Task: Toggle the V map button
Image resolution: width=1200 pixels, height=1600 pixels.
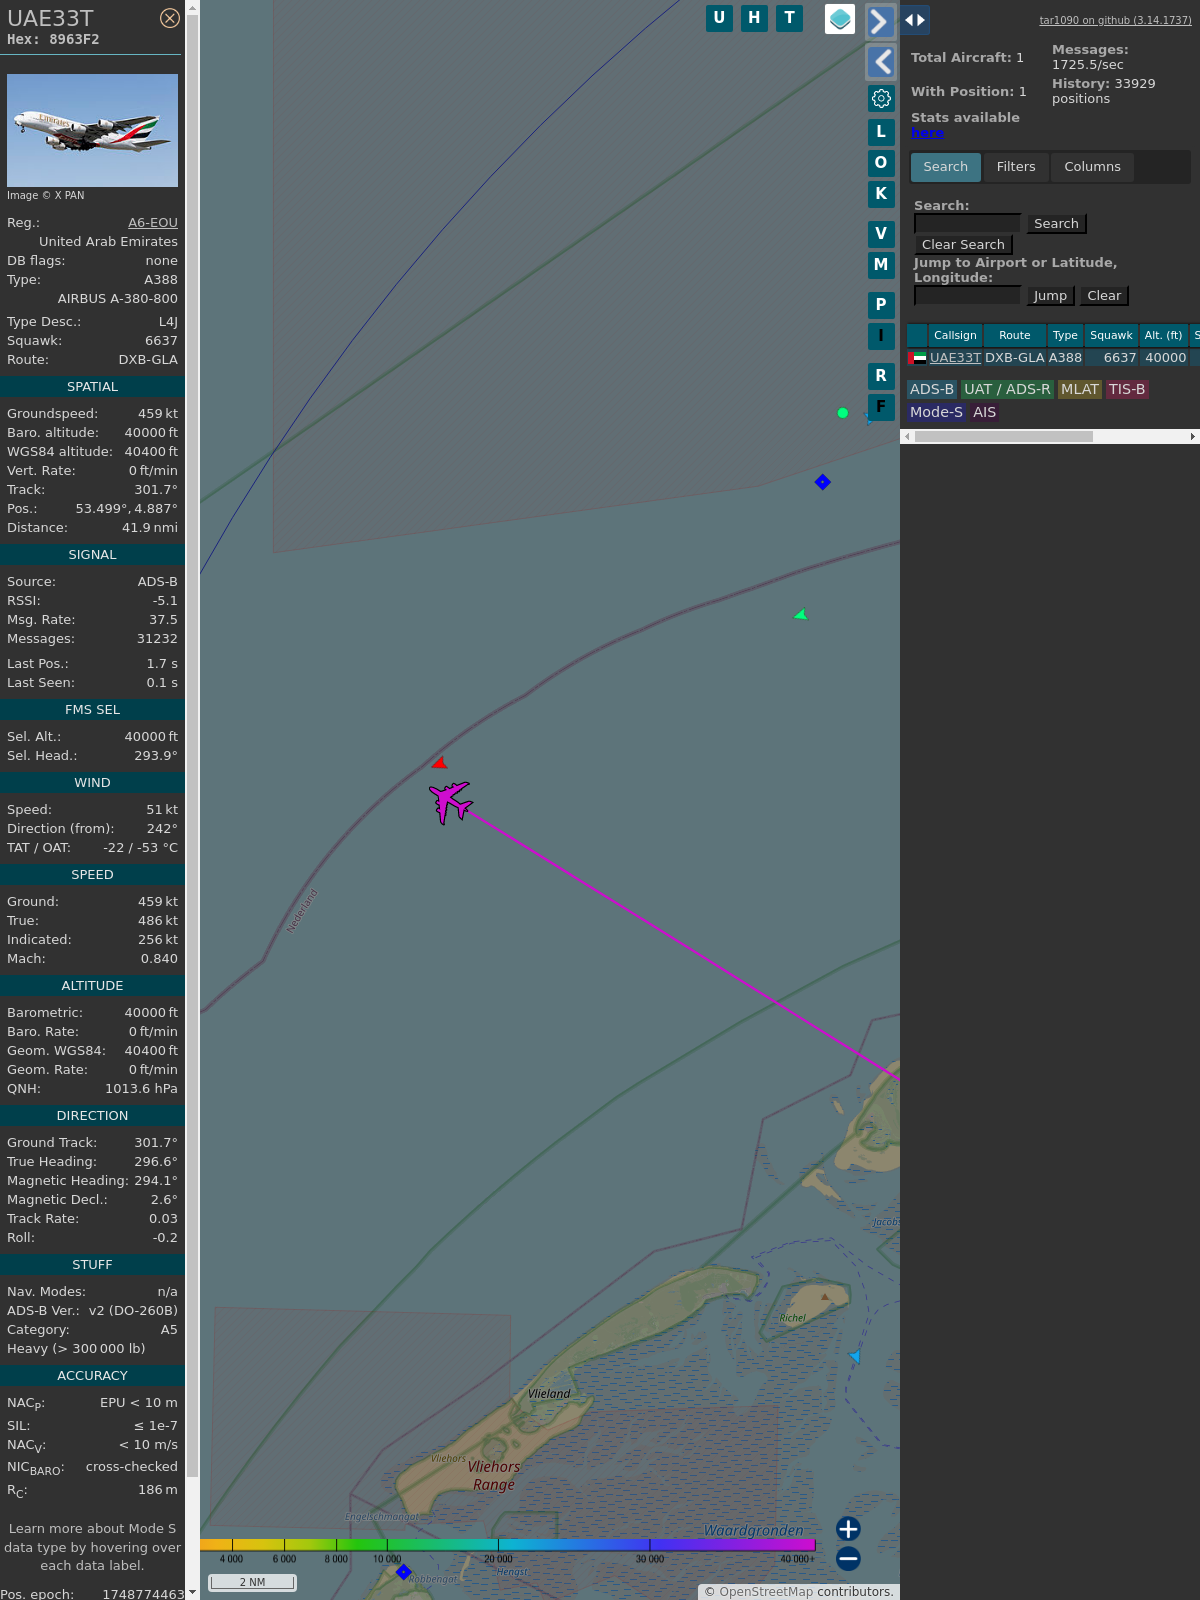Action: (x=881, y=234)
